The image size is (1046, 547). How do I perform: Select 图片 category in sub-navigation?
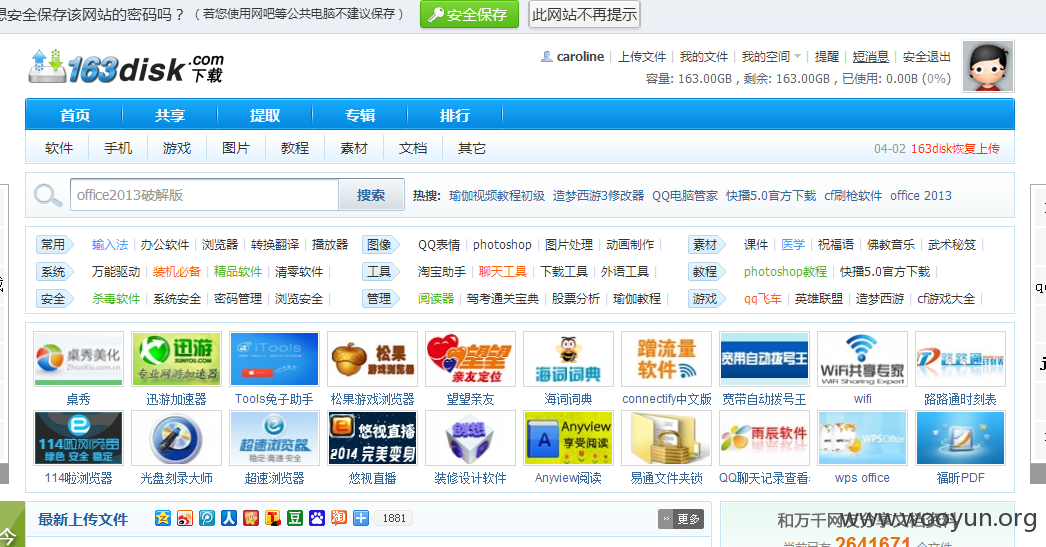235,148
